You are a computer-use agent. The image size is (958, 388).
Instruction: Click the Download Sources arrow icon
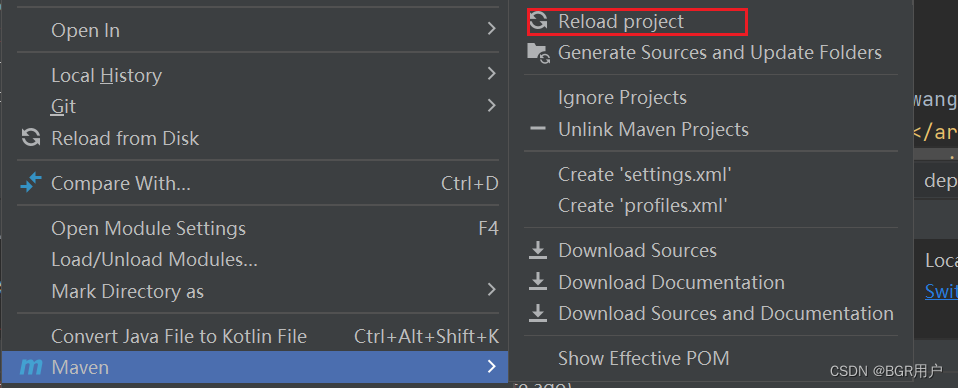tap(538, 250)
